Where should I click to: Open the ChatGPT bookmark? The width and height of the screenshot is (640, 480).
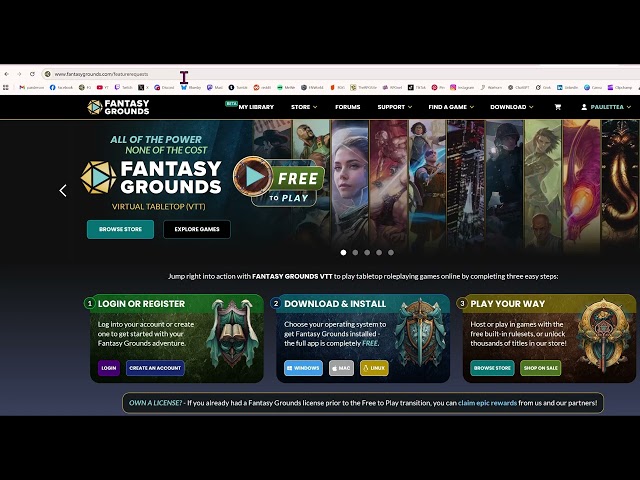pyautogui.click(x=518, y=87)
